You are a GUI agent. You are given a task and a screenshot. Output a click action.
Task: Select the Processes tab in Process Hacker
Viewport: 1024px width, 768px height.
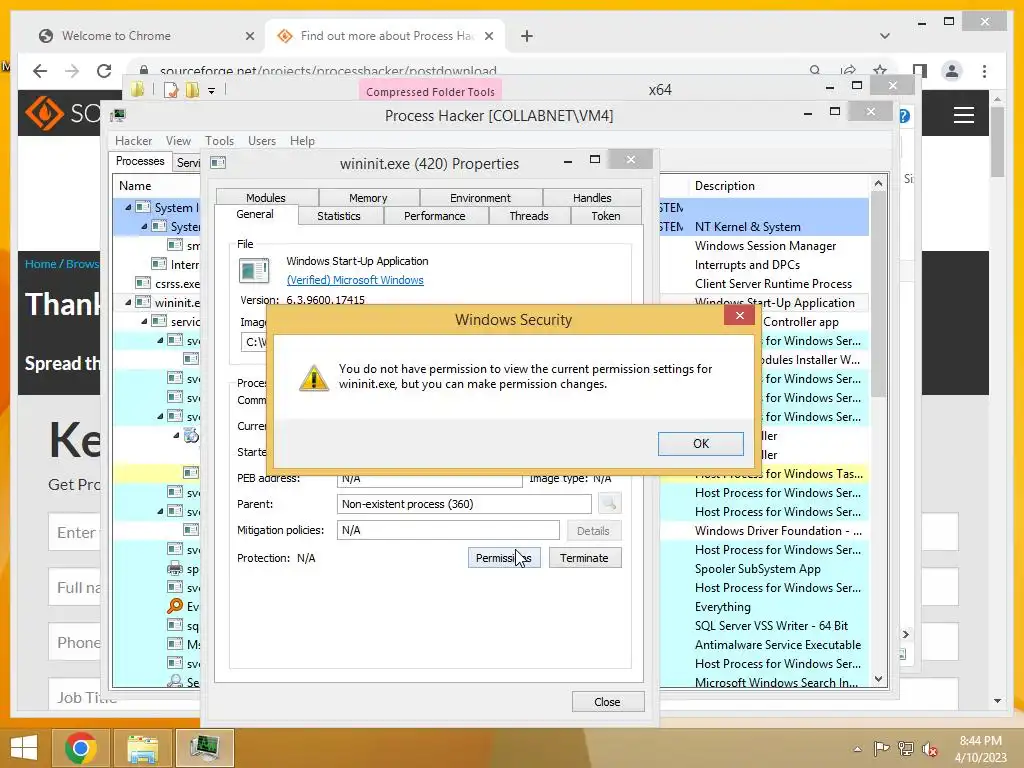point(140,161)
